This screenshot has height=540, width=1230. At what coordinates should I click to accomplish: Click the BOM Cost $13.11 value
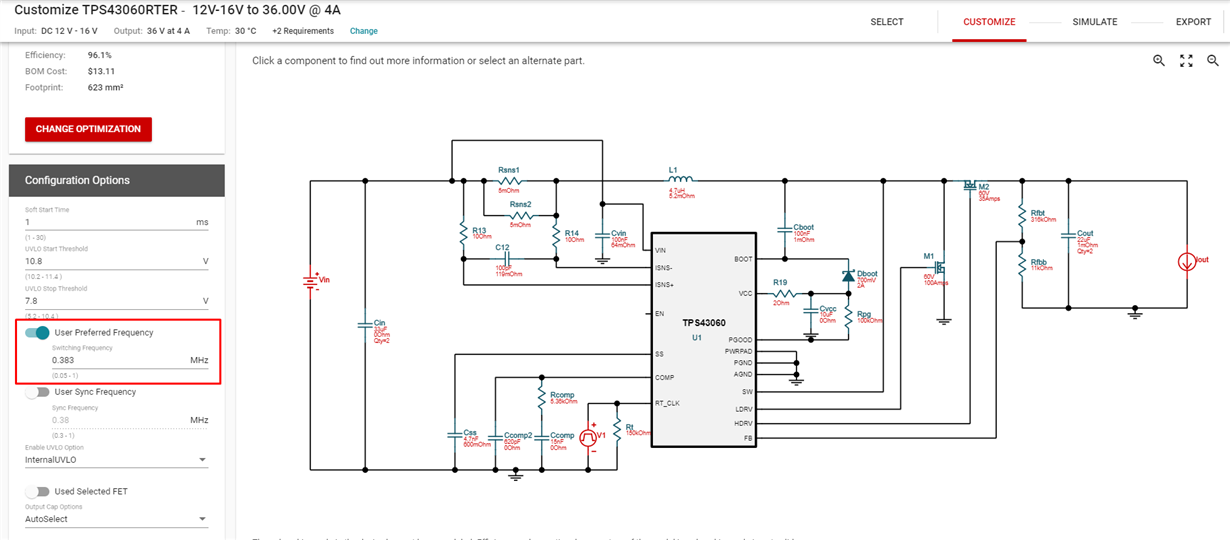point(101,71)
